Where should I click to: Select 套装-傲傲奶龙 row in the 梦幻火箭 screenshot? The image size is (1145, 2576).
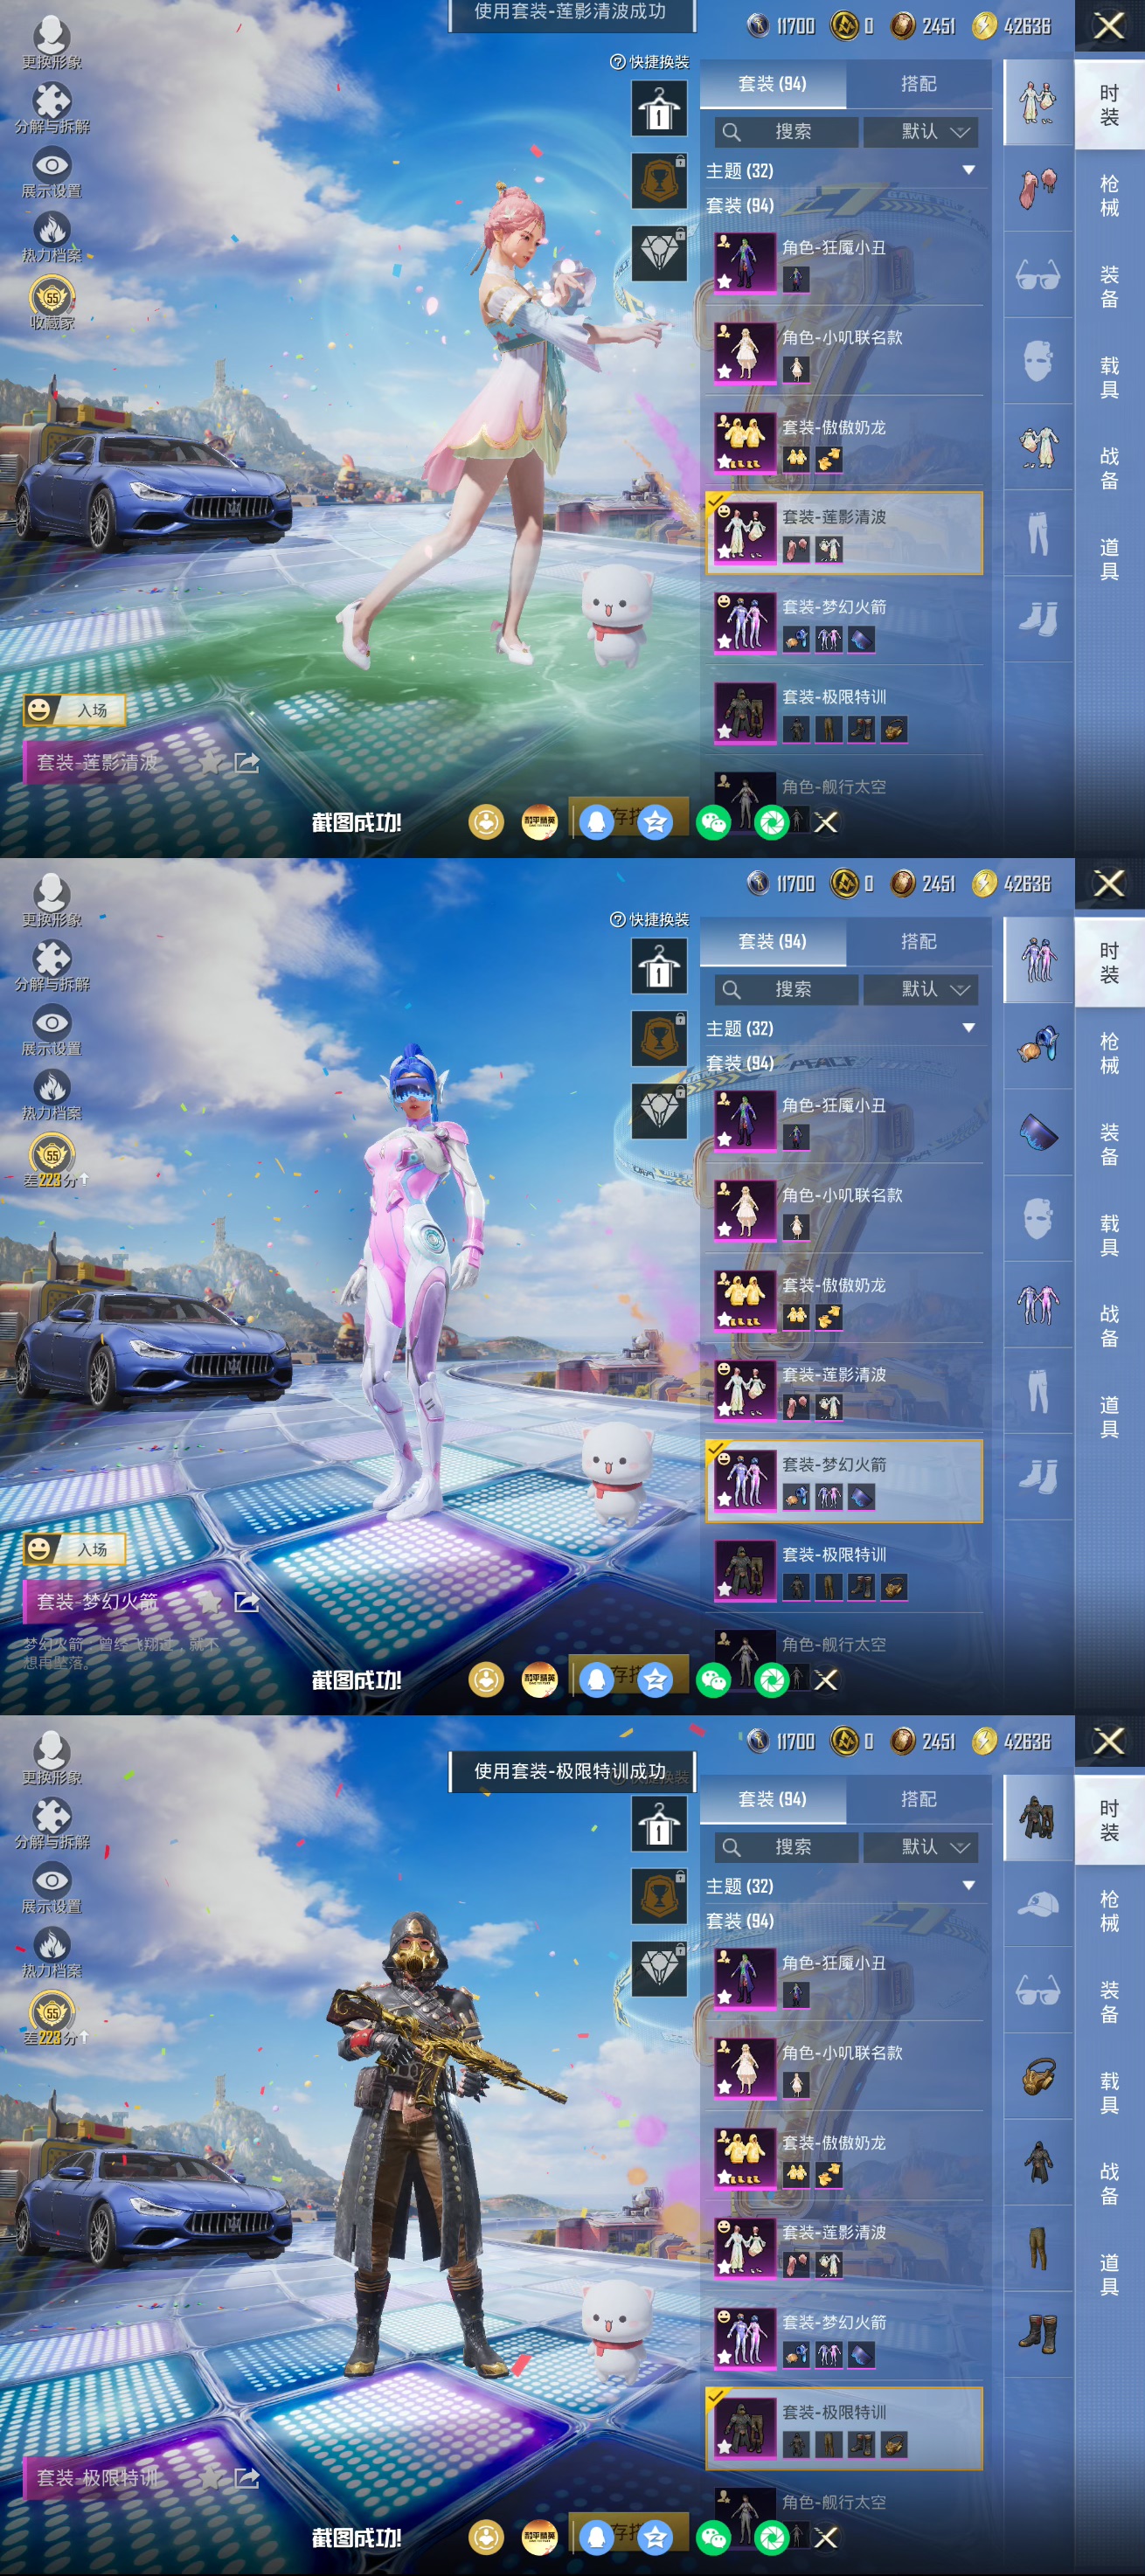844,1300
